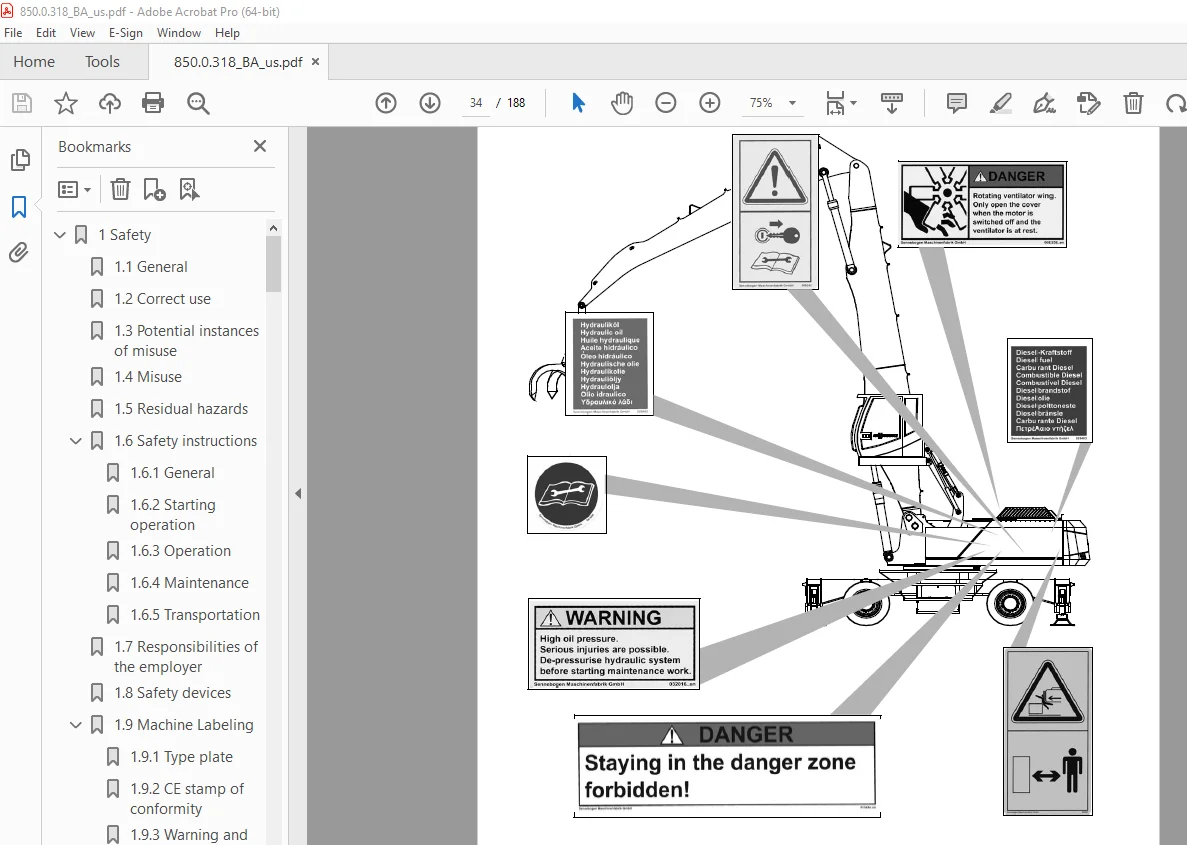Screen dimensions: 1187x845
Task: Jump to 1.2 Correct use bookmark
Action: pos(163,299)
